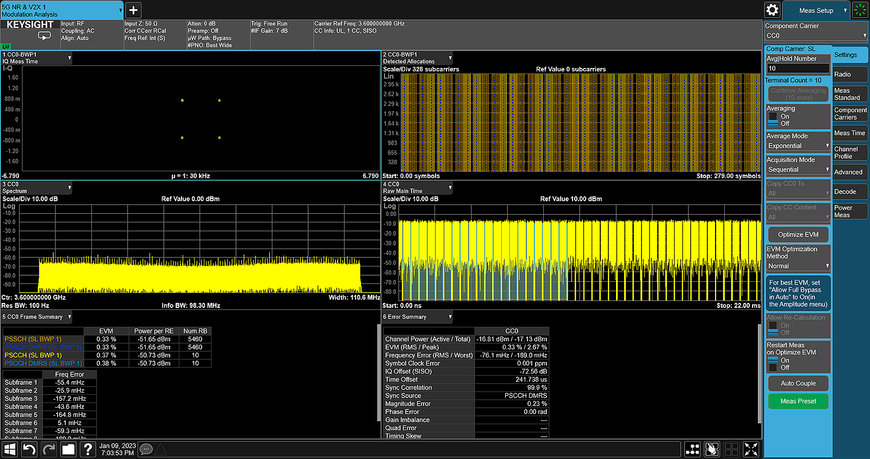Viewport: 870px width, 459px height.
Task: Redo the last action
Action: tap(49, 449)
